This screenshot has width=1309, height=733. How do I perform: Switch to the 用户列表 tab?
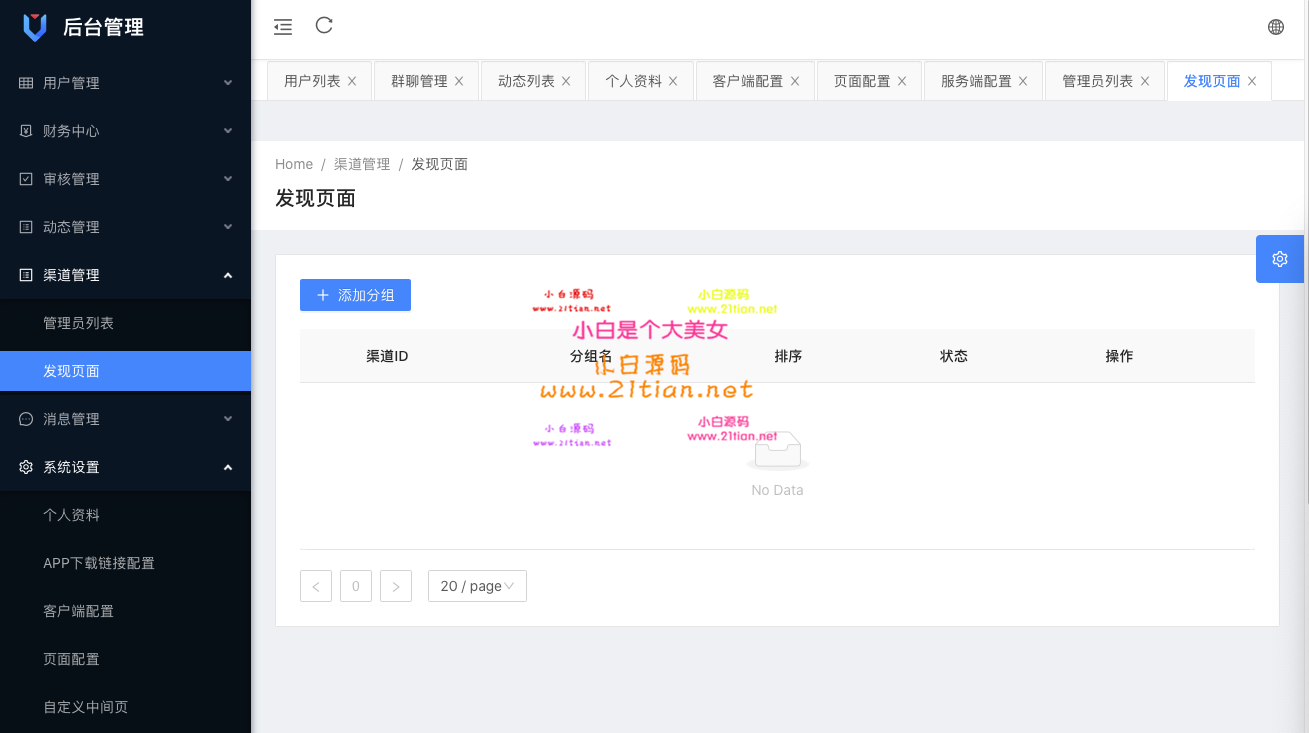[x=312, y=81]
